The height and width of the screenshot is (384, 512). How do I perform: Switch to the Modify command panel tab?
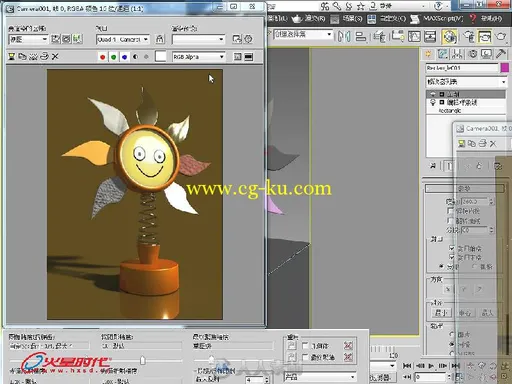click(x=443, y=54)
